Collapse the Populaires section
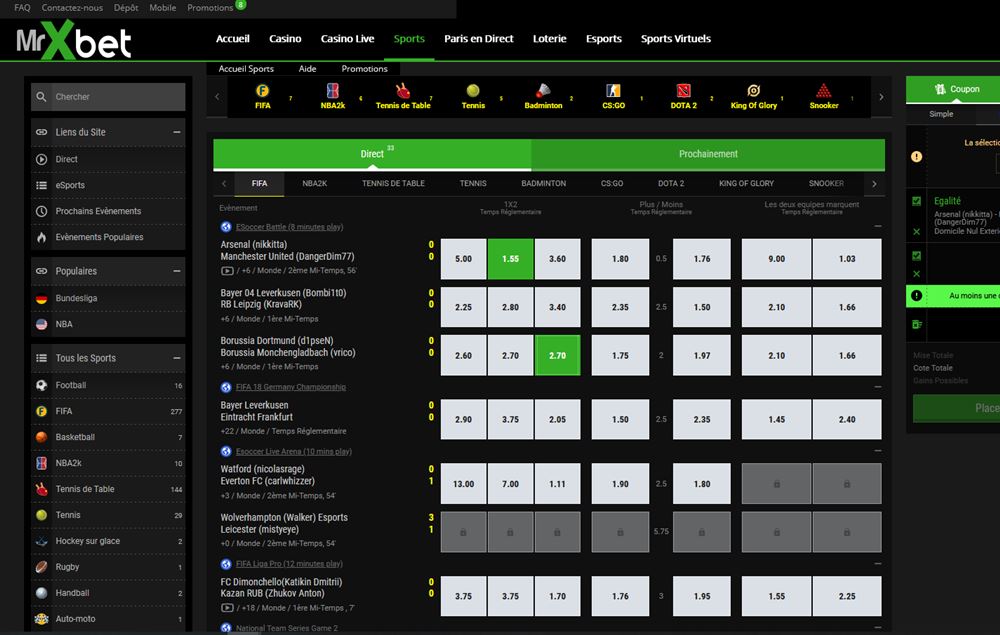The height and width of the screenshot is (635, 1000). tap(177, 271)
